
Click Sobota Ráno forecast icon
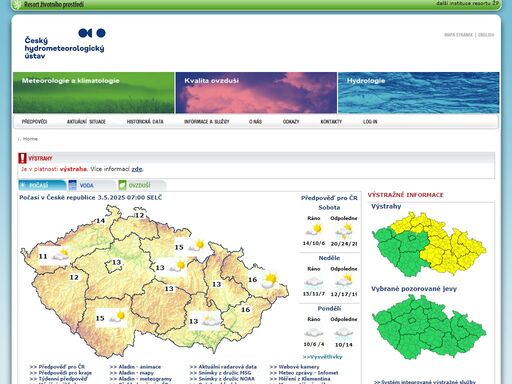coord(314,230)
